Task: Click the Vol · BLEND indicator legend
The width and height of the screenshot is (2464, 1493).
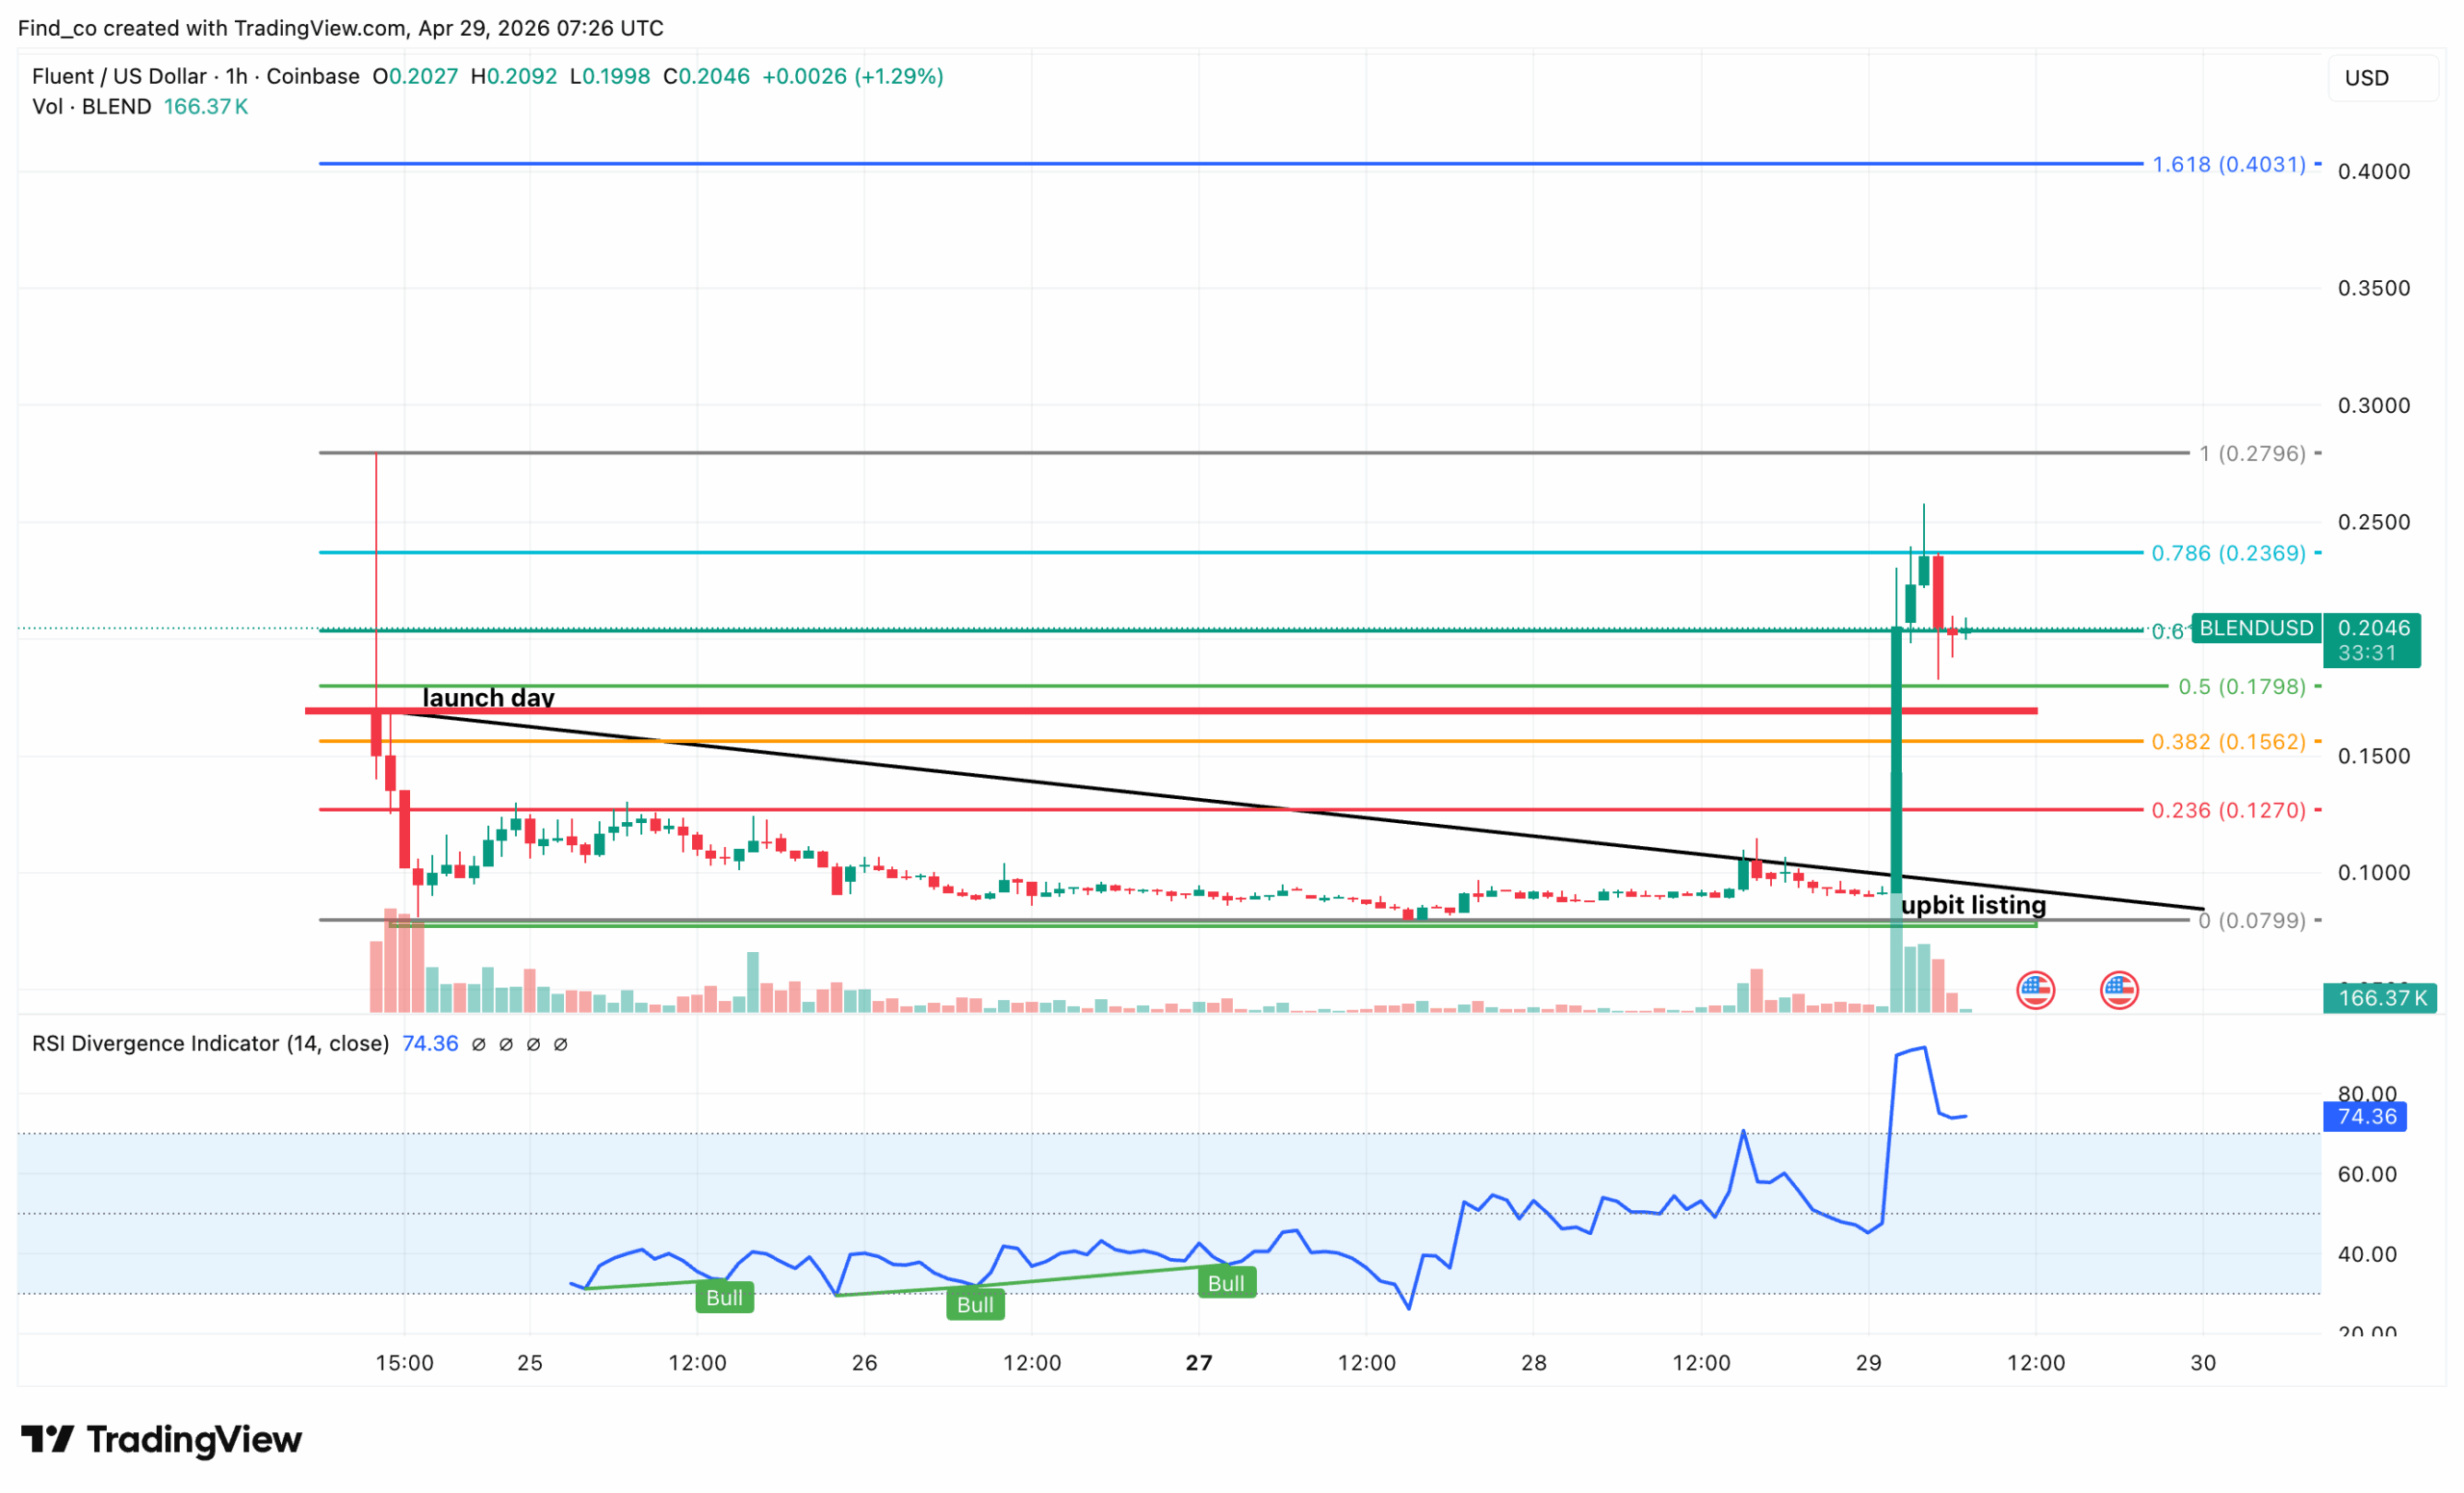Action: [x=91, y=107]
